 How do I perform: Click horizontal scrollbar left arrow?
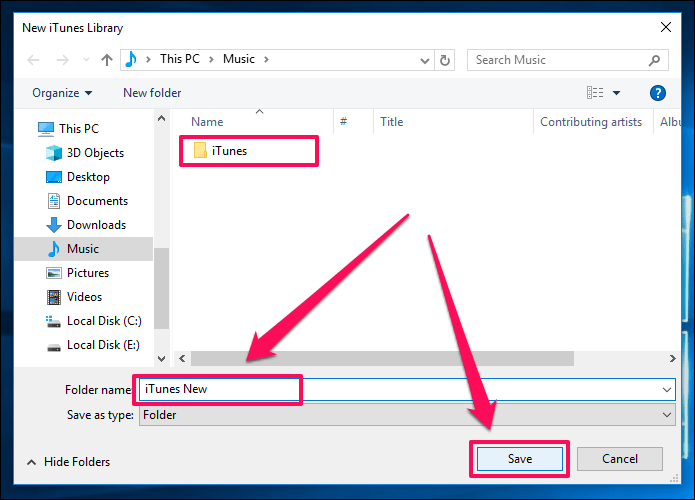click(x=182, y=359)
